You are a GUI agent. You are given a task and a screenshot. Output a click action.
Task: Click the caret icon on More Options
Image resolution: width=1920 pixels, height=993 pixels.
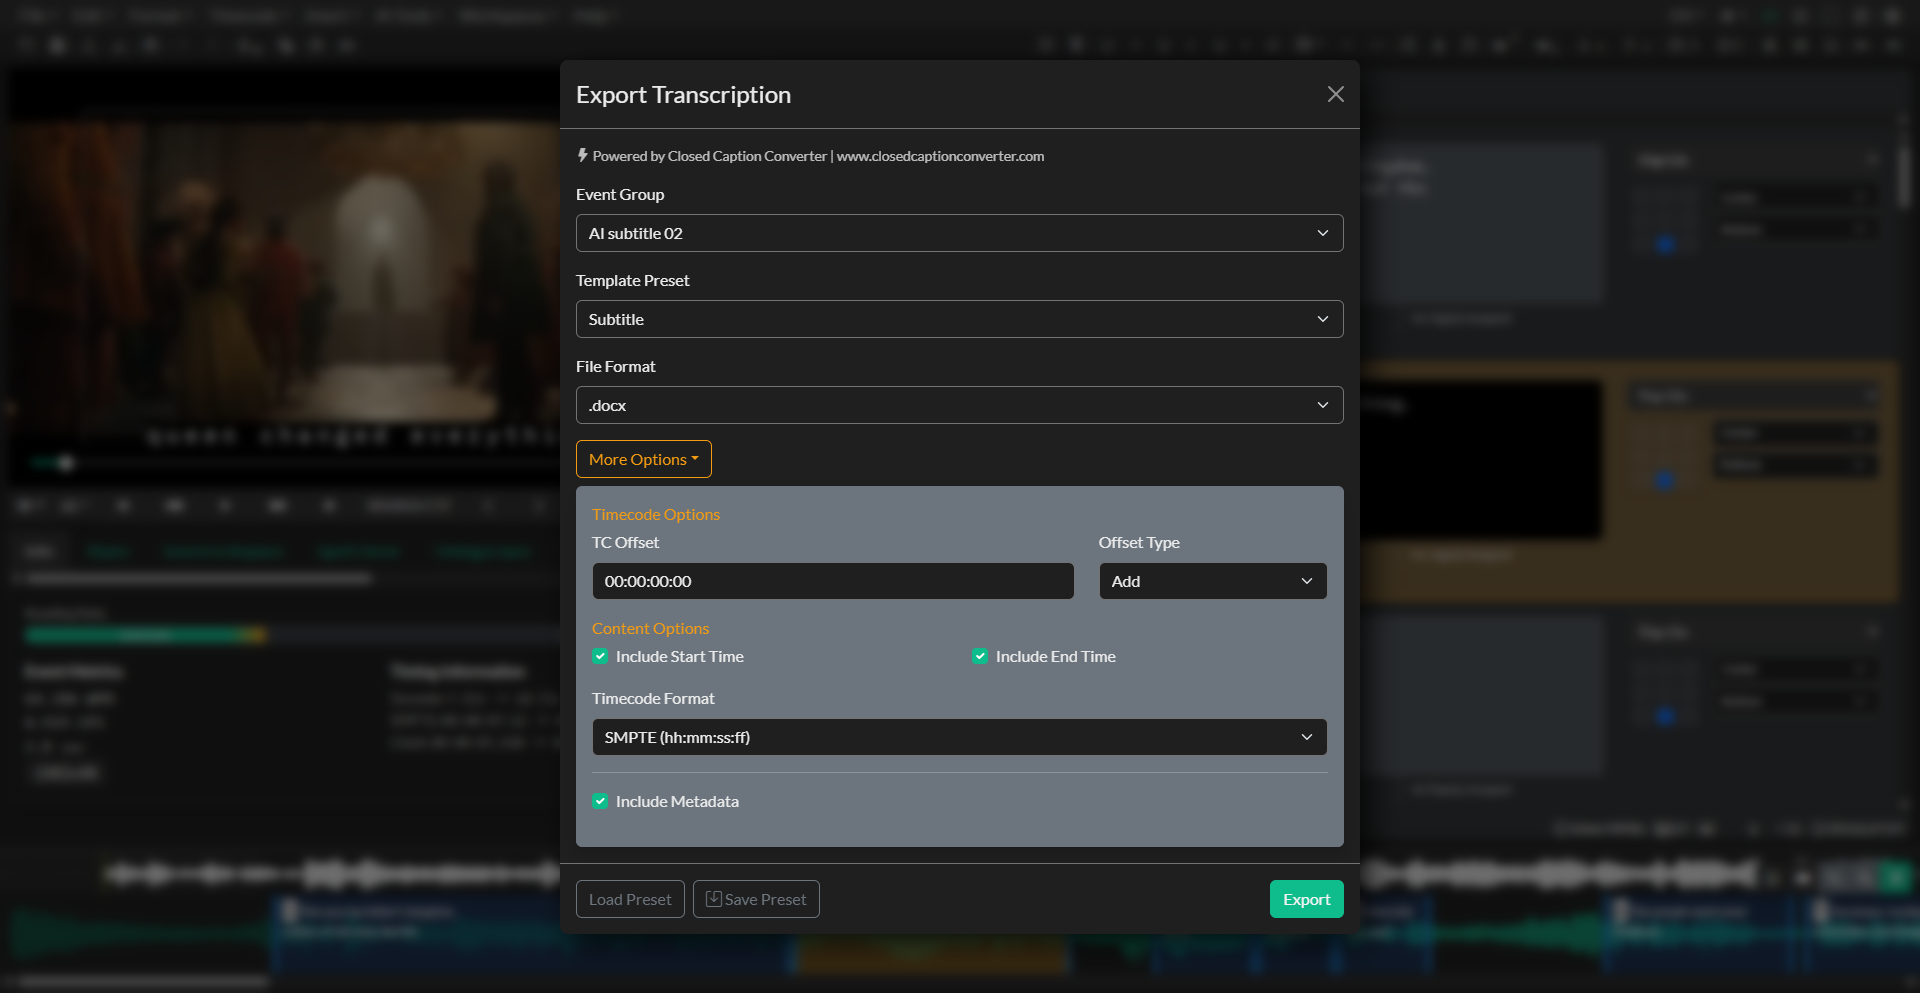coord(697,459)
